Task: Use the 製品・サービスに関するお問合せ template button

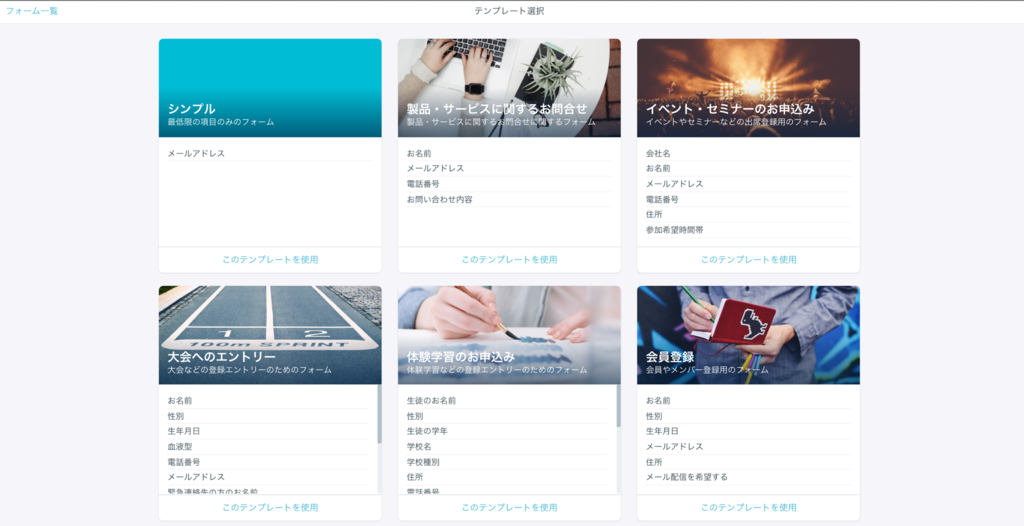Action: coord(509,259)
